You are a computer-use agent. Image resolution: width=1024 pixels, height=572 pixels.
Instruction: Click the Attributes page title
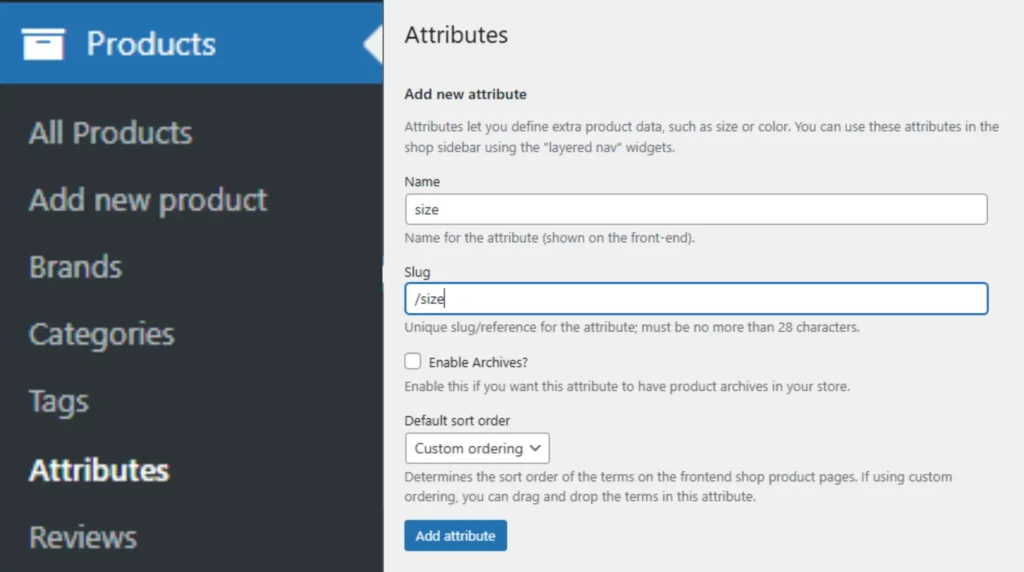[456, 35]
